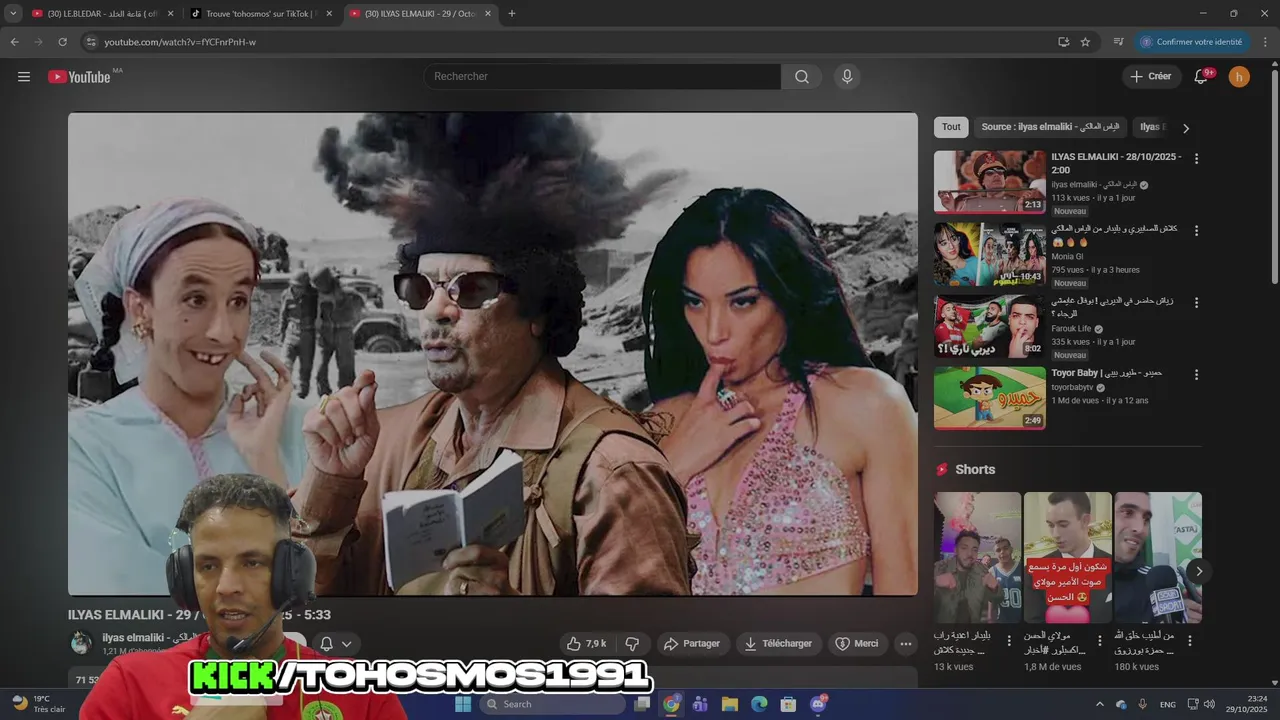The image size is (1280, 720).
Task: Open the ilyas elmaliki channel avatar
Action: pos(81,644)
